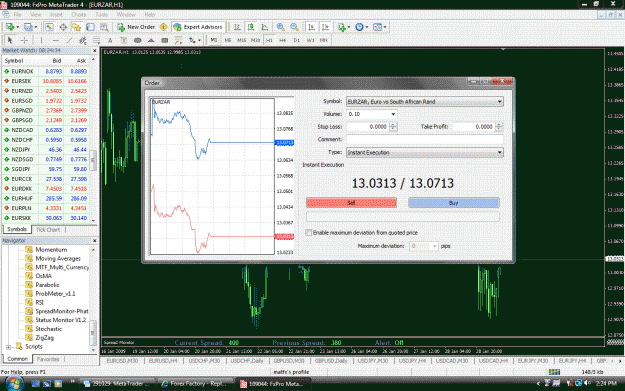Click the red Sell button
The height and width of the screenshot is (391, 625).
click(x=351, y=203)
